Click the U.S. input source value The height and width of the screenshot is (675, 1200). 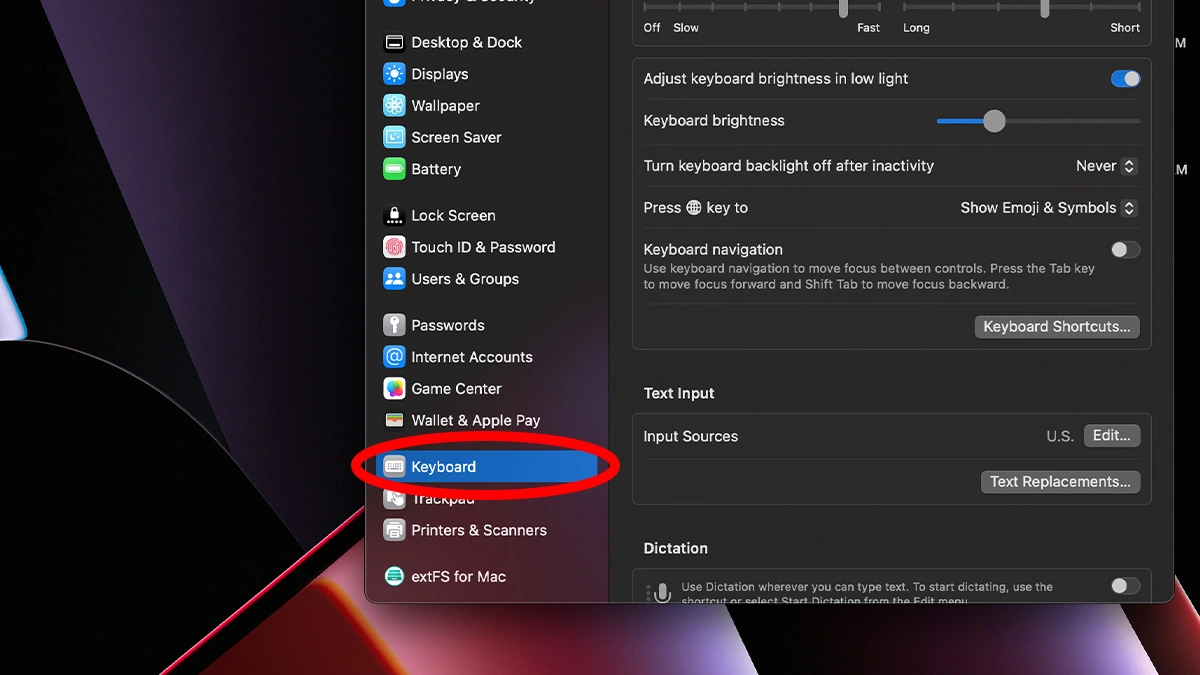(1060, 436)
